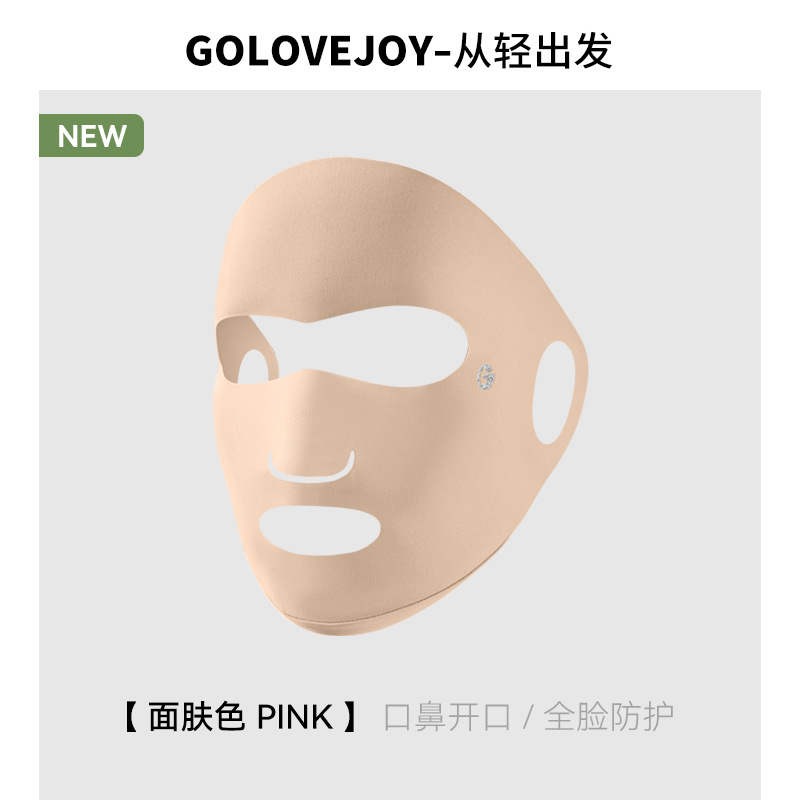Click the inner mask lining beside the eye
Image resolution: width=800 pixels, height=800 pixels.
coord(232,342)
